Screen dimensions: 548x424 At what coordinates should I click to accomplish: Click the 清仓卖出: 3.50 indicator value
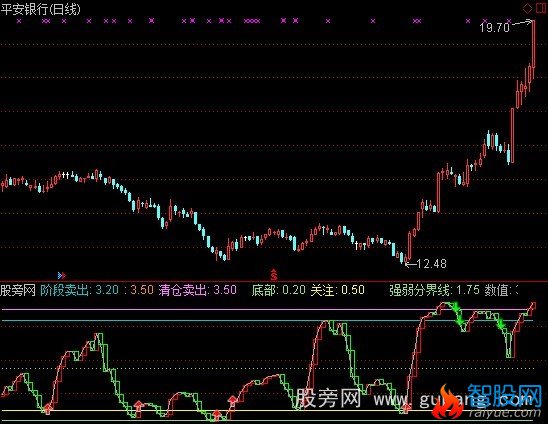point(197,290)
